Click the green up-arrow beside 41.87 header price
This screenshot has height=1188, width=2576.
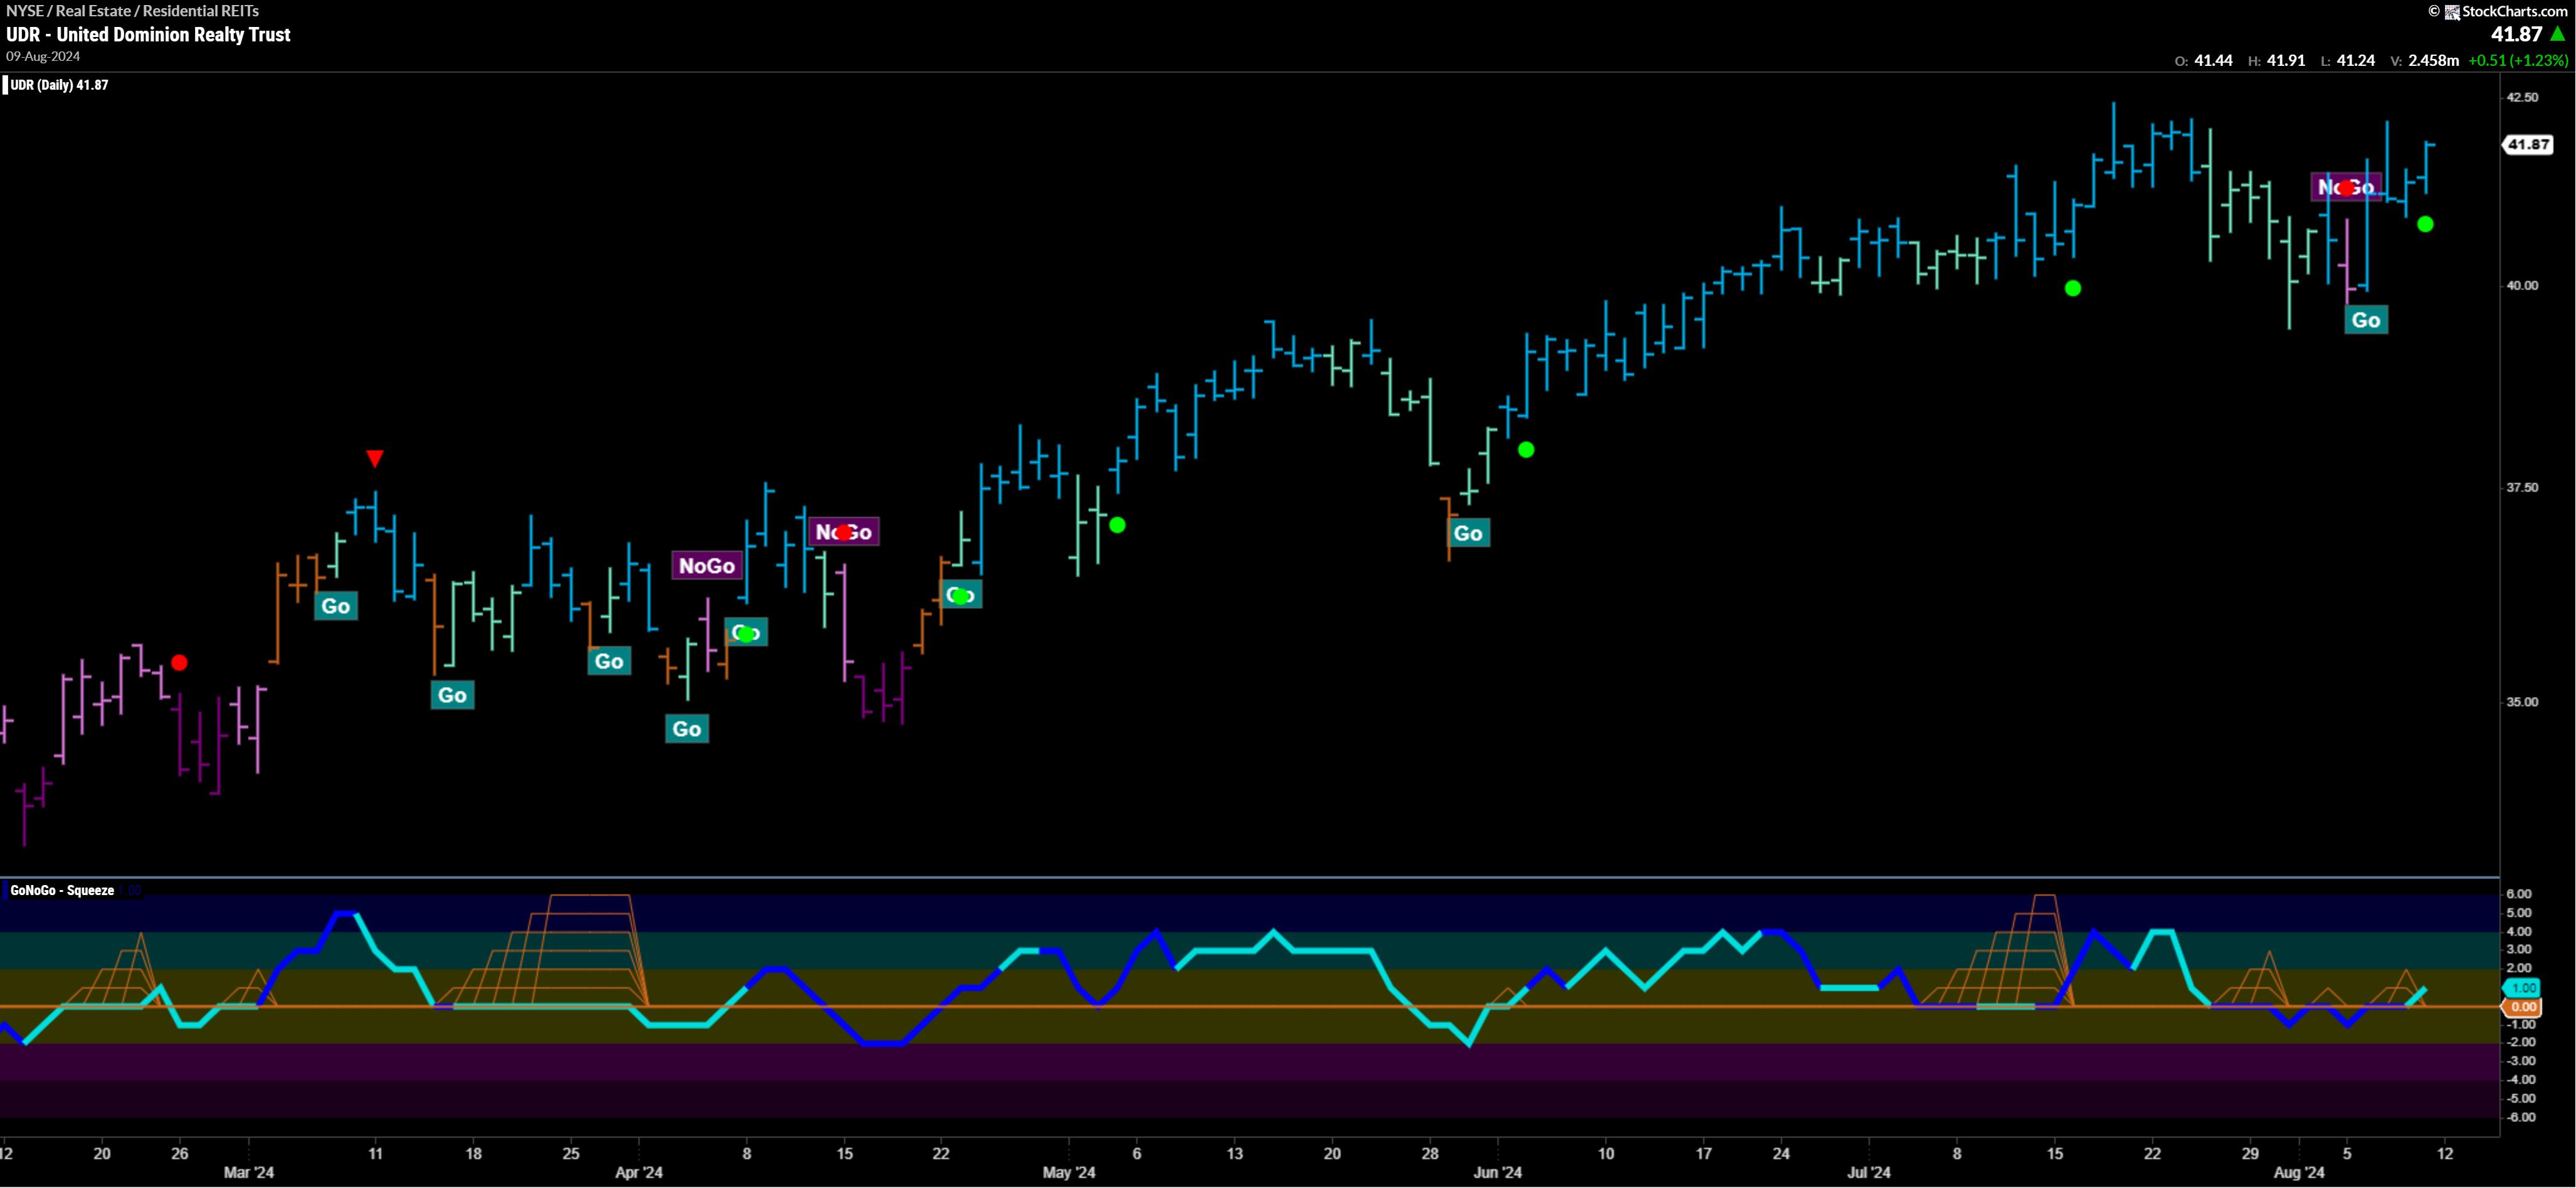coord(2558,34)
